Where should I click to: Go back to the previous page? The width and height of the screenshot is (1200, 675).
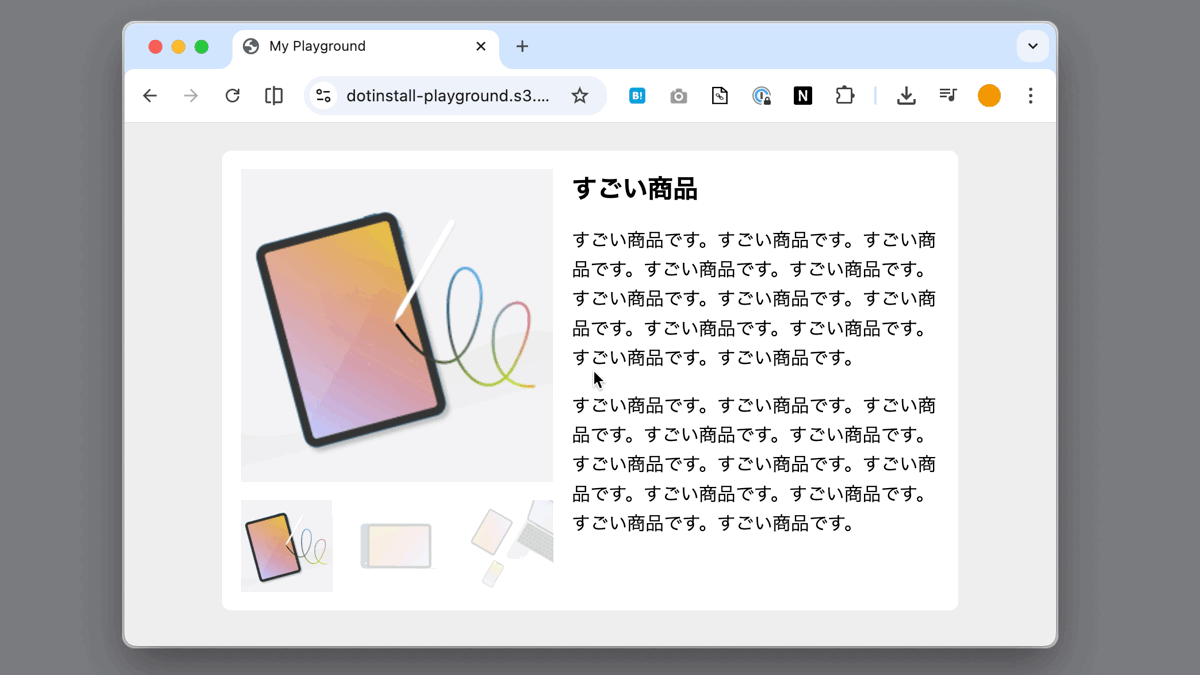150,96
